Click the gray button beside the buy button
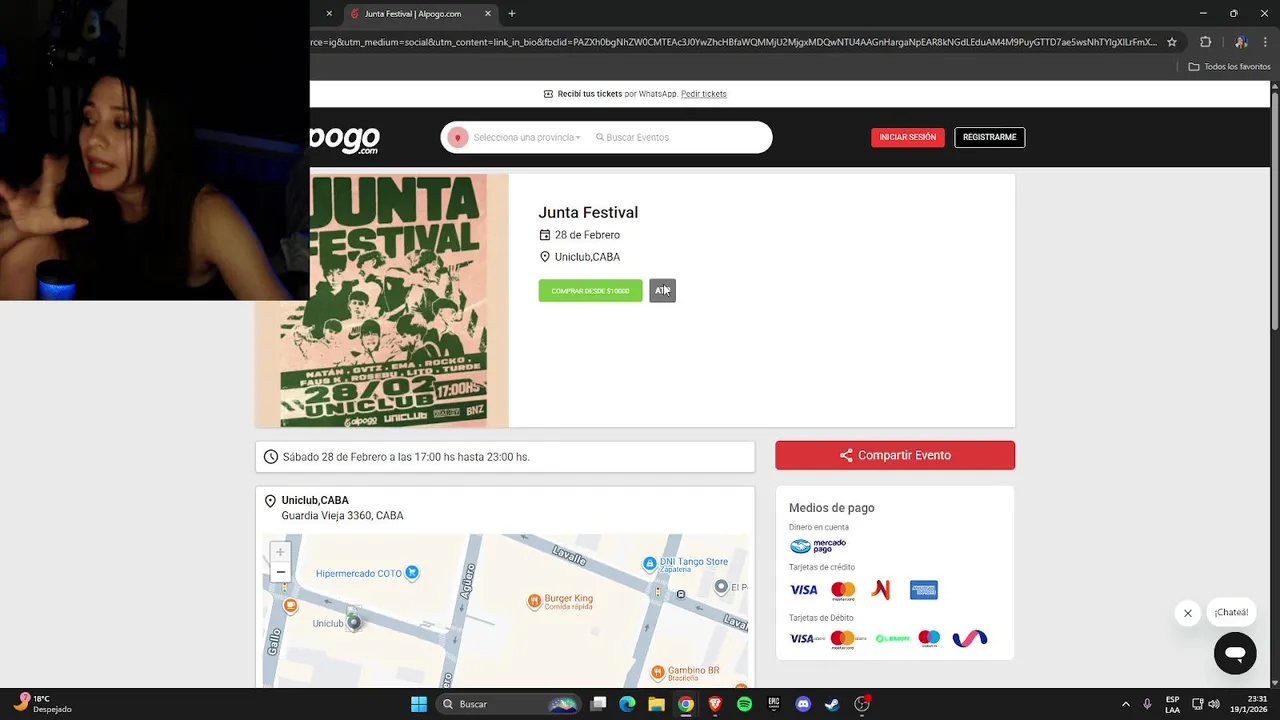This screenshot has height=720, width=1280. tap(662, 291)
